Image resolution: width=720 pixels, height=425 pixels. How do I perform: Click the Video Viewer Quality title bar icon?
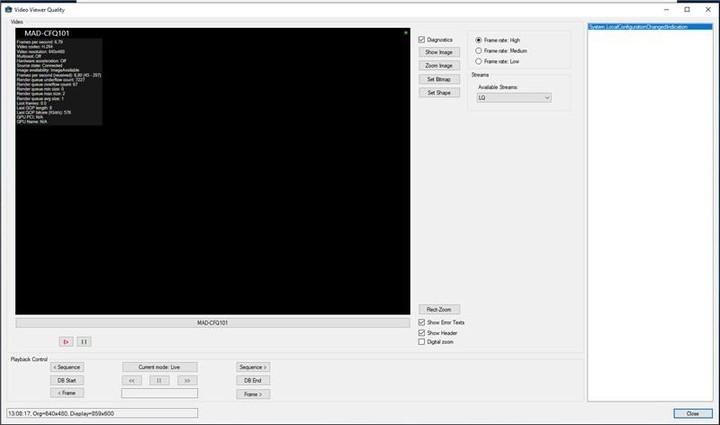[6, 9]
